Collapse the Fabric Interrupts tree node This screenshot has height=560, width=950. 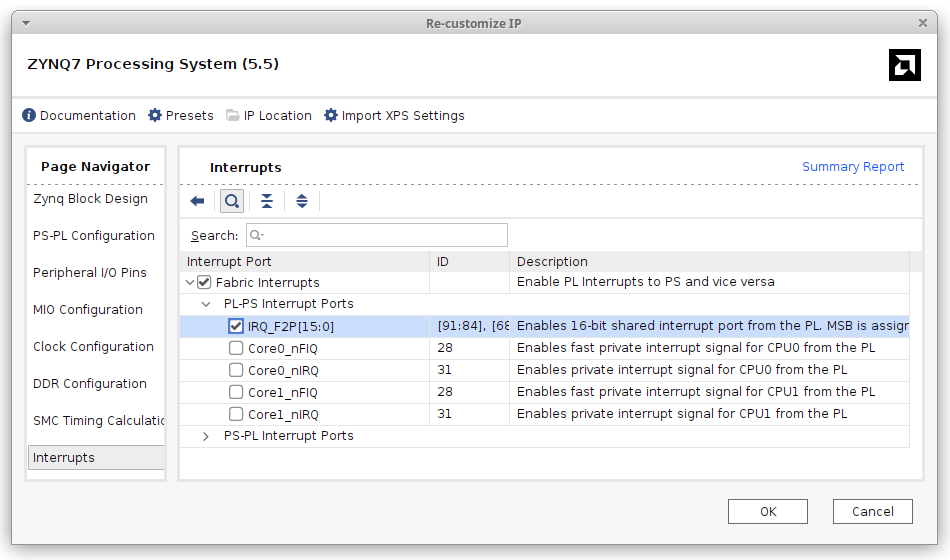(x=190, y=283)
